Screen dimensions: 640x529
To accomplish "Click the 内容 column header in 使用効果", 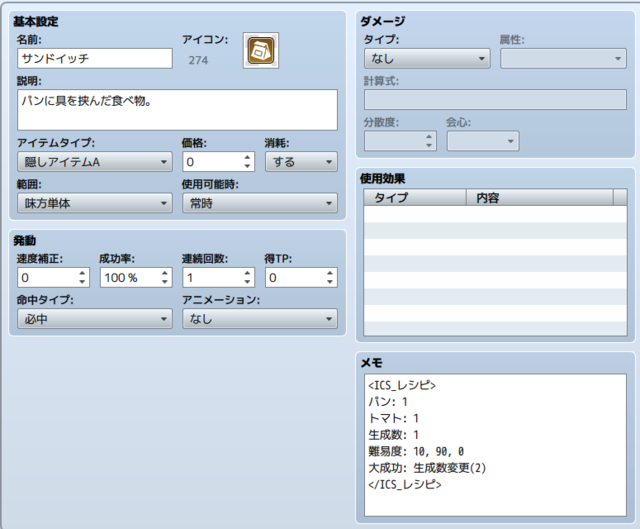I will click(x=540, y=198).
